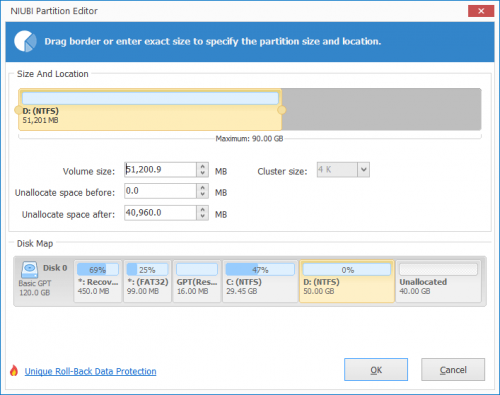
Task: Select the C: (NTFS) 29.45 GB partition
Action: point(260,281)
